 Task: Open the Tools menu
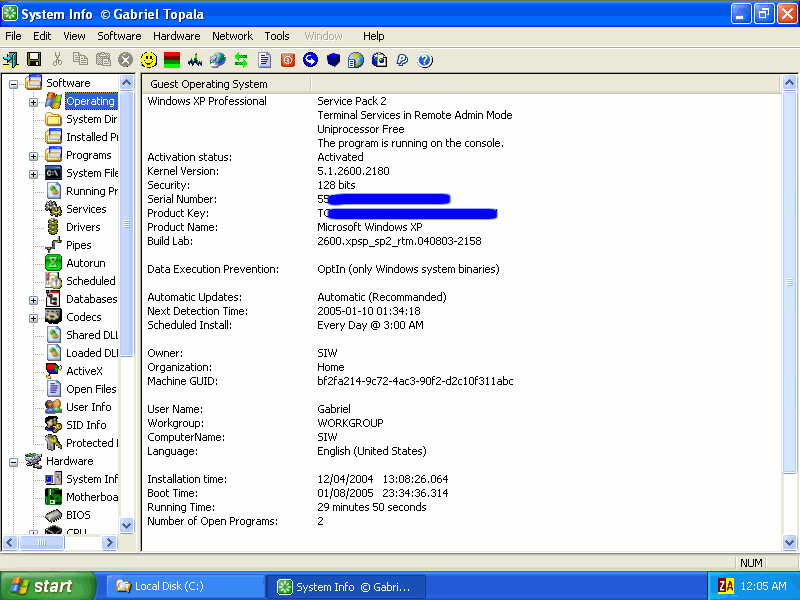click(x=277, y=36)
